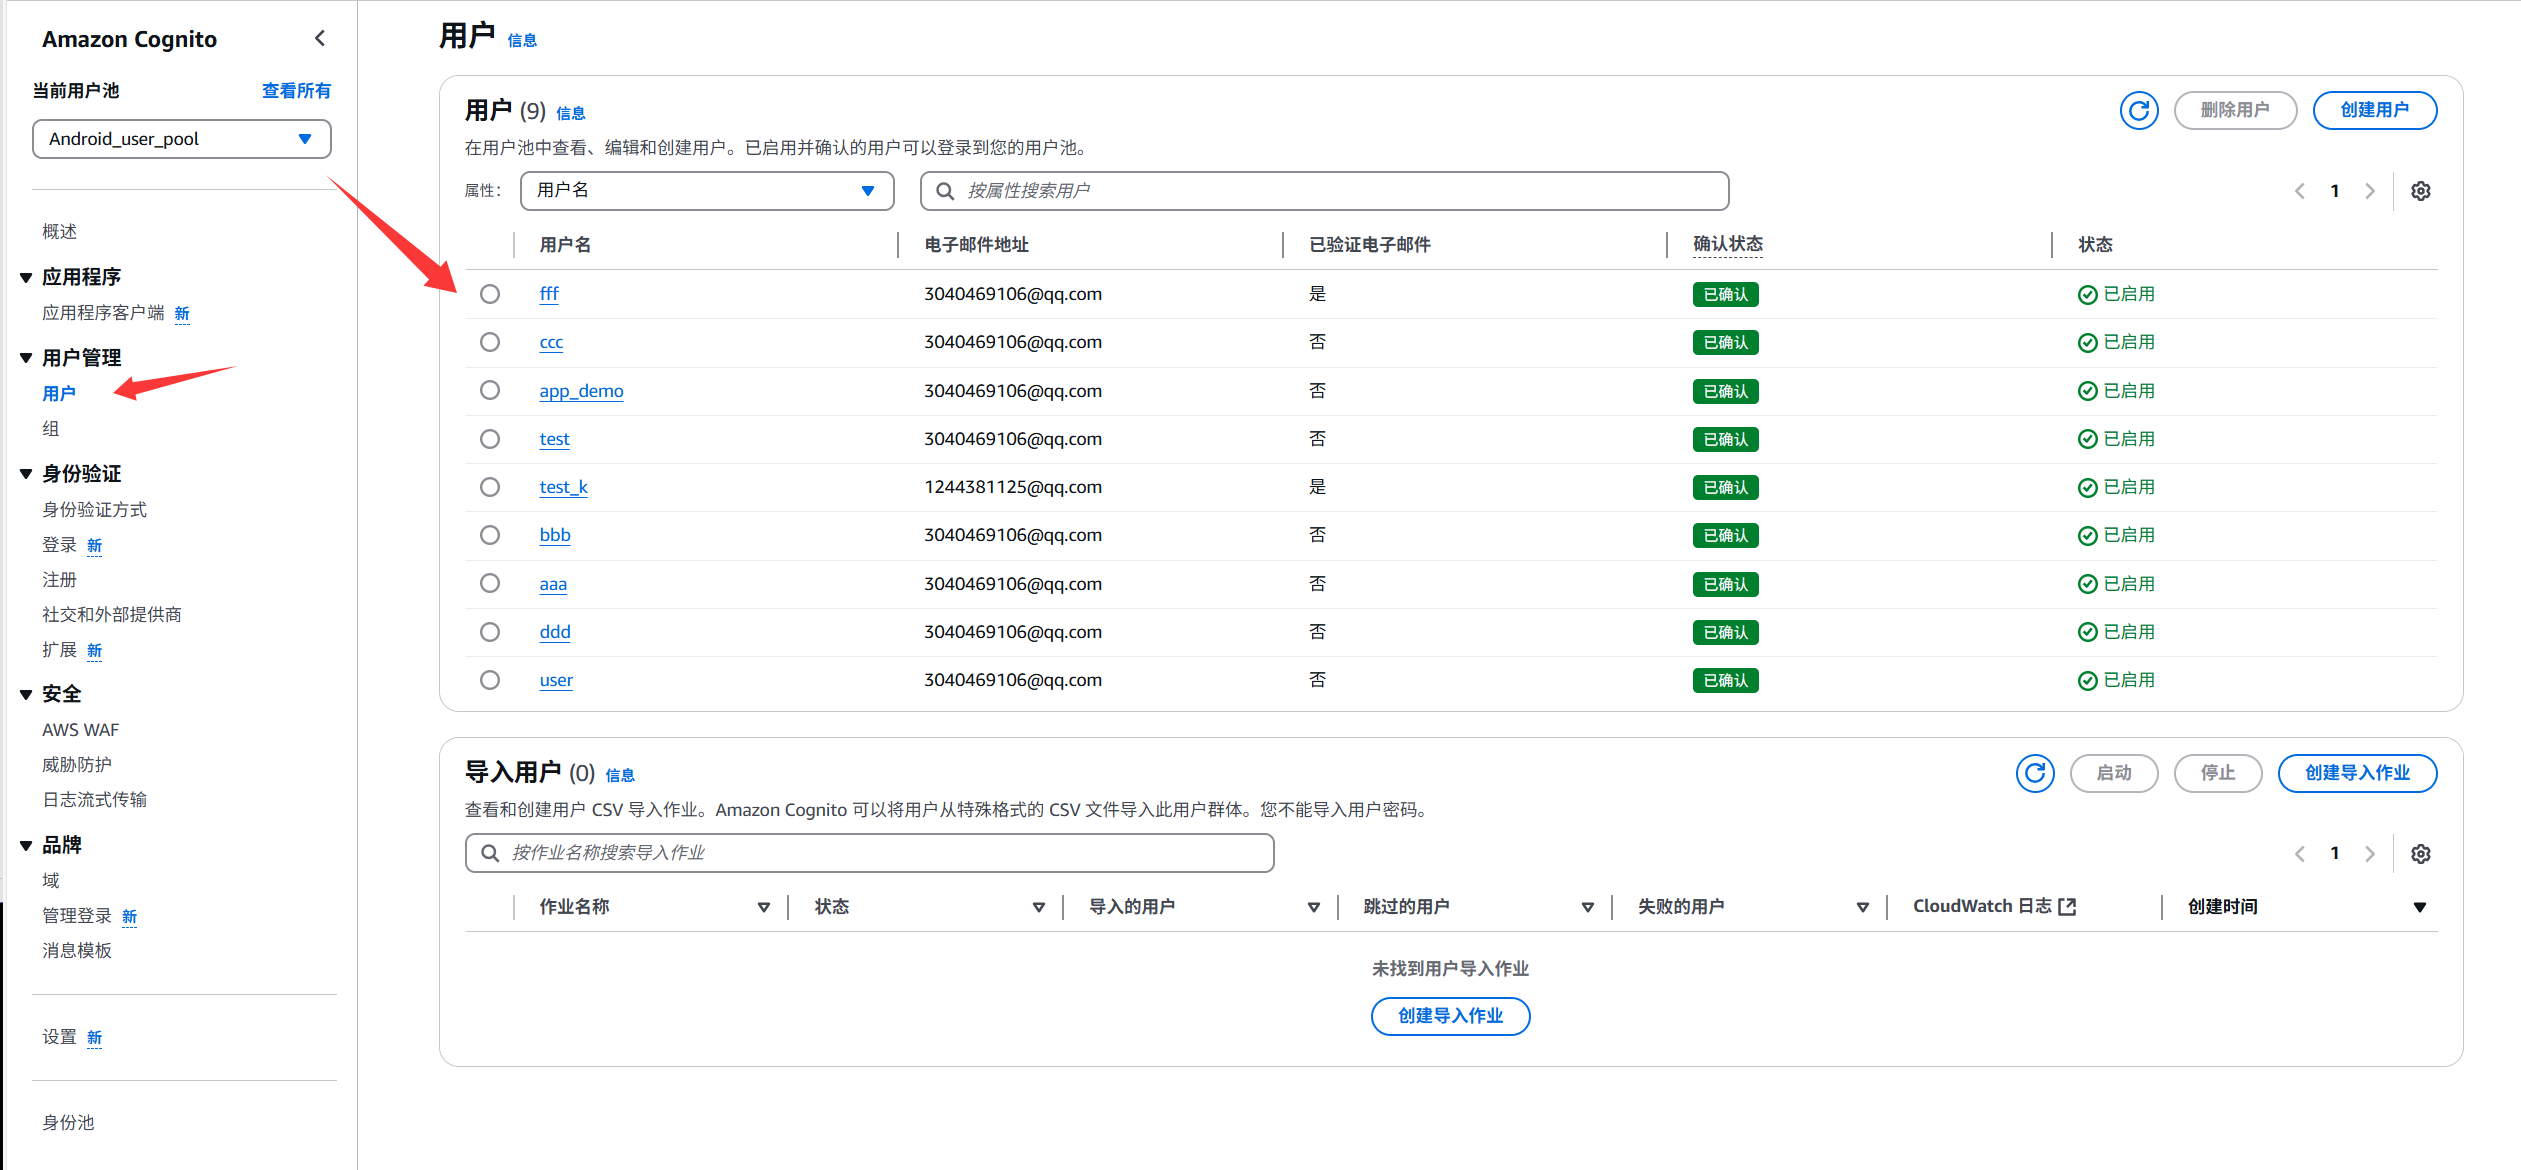Open 应用程序客户端 in sidebar
Screen dimensions: 2521x1170
coord(103,313)
